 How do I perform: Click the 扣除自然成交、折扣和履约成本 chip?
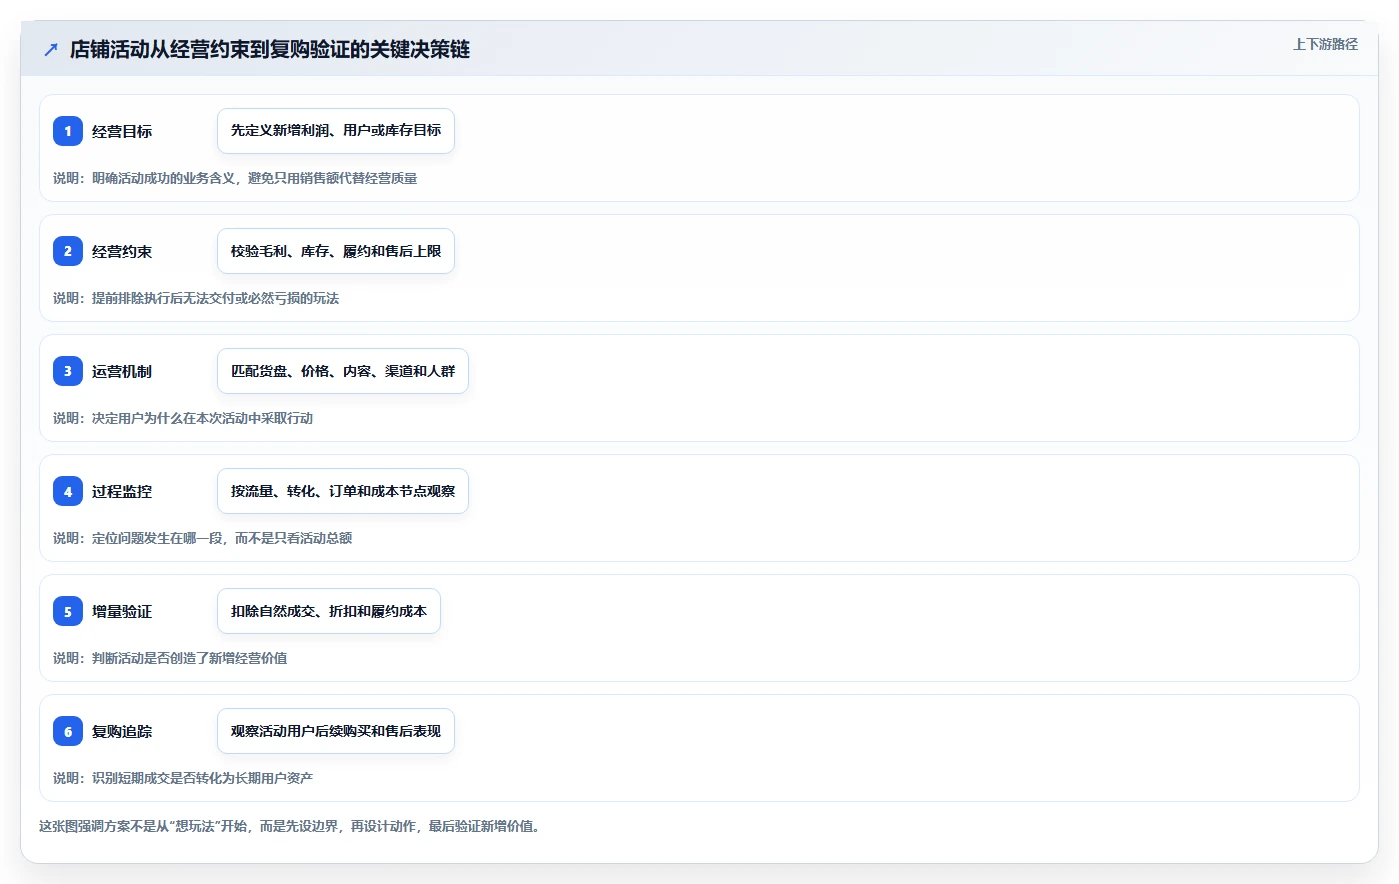click(329, 611)
